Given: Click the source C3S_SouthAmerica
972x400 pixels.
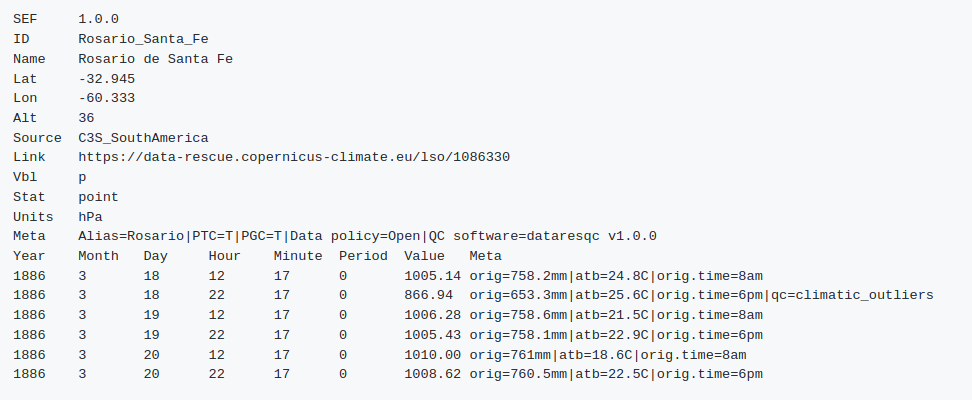Looking at the screenshot, I should click(143, 138).
